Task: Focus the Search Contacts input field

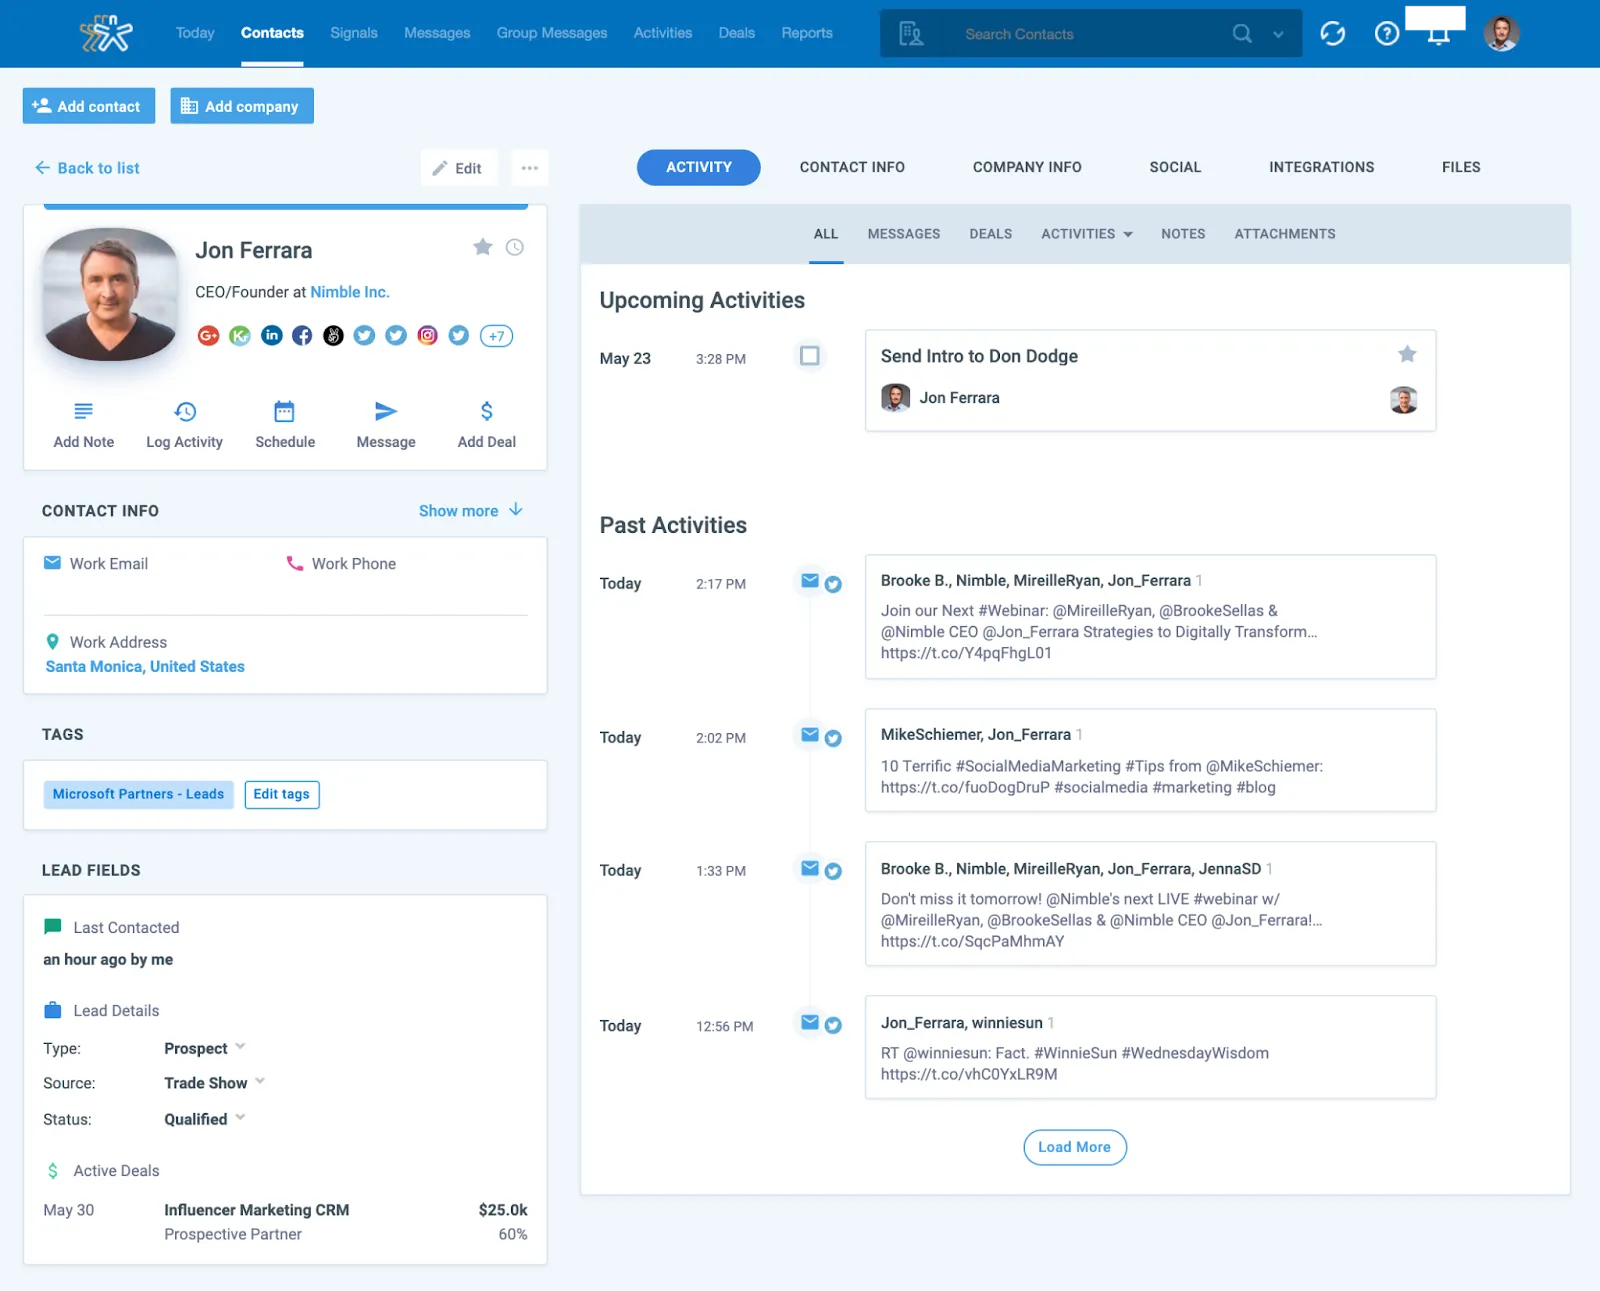Action: [1085, 34]
